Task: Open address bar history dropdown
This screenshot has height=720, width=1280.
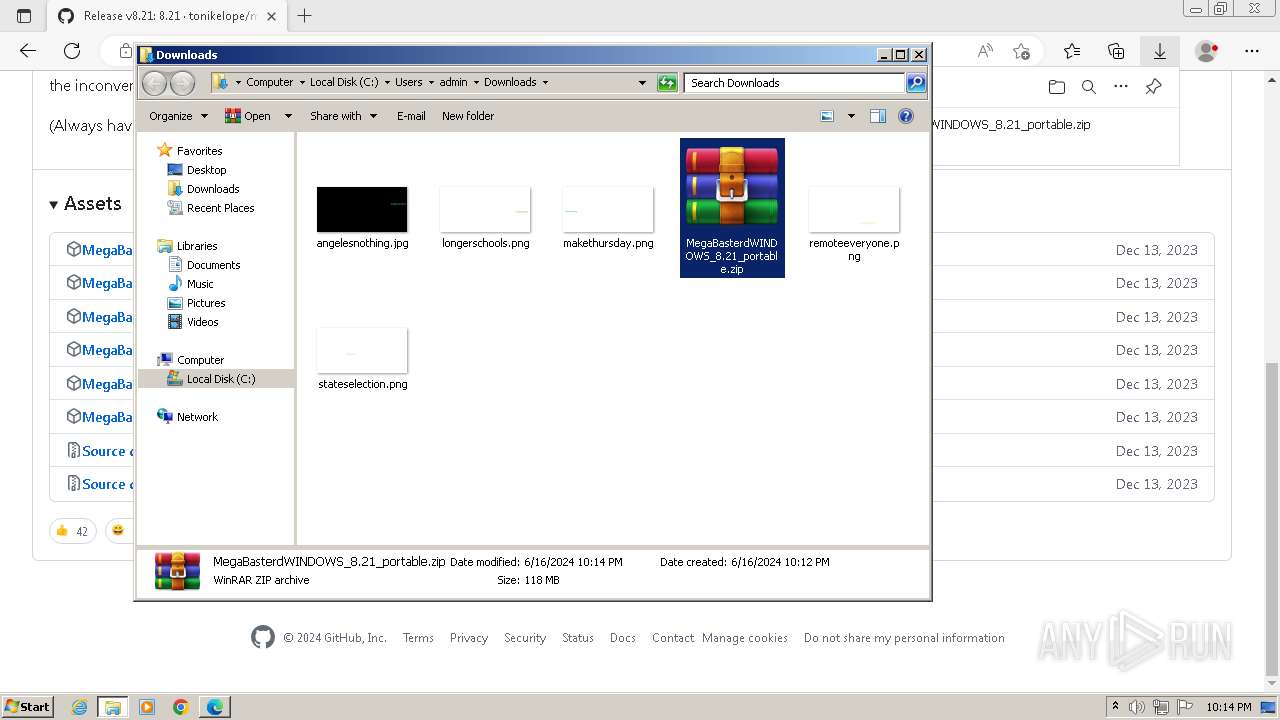Action: [642, 83]
